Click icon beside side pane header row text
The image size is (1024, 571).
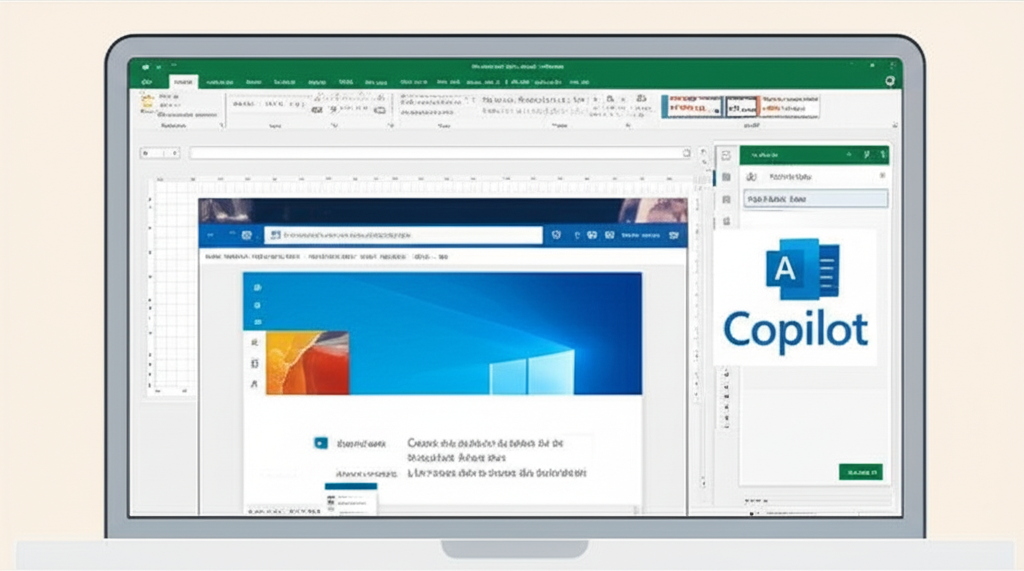[x=752, y=176]
